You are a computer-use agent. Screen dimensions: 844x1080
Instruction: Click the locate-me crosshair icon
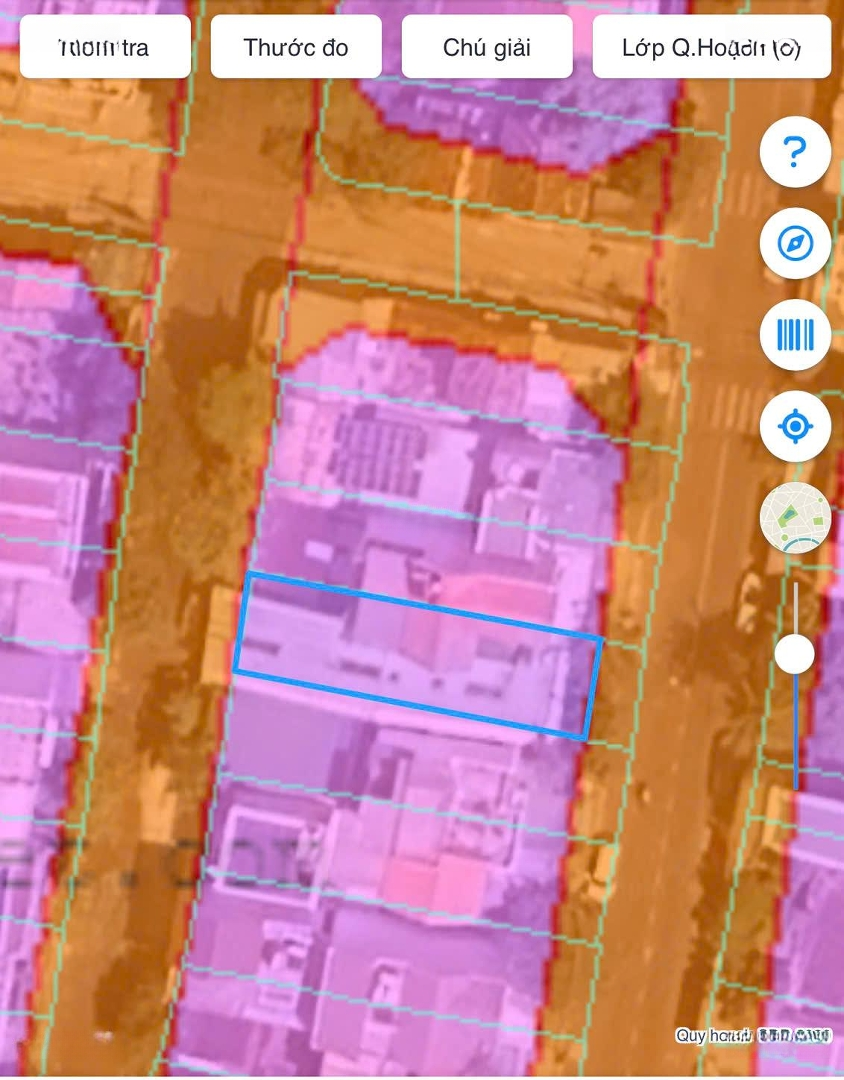[x=795, y=427]
